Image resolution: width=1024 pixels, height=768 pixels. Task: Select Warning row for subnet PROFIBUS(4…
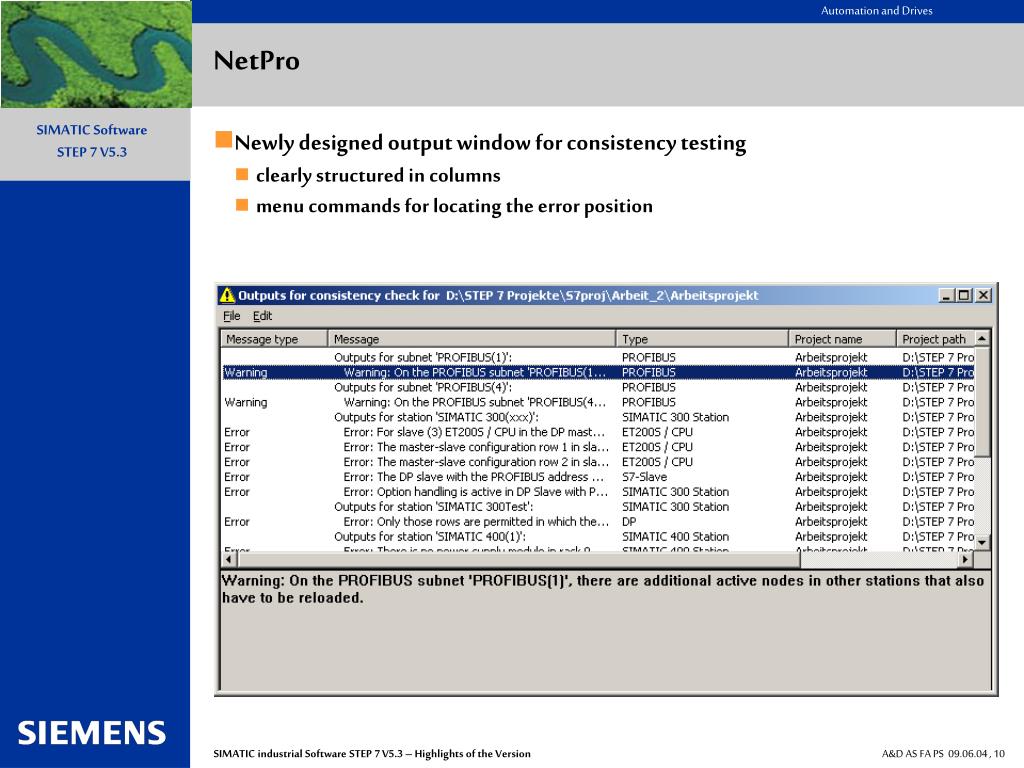(598, 402)
